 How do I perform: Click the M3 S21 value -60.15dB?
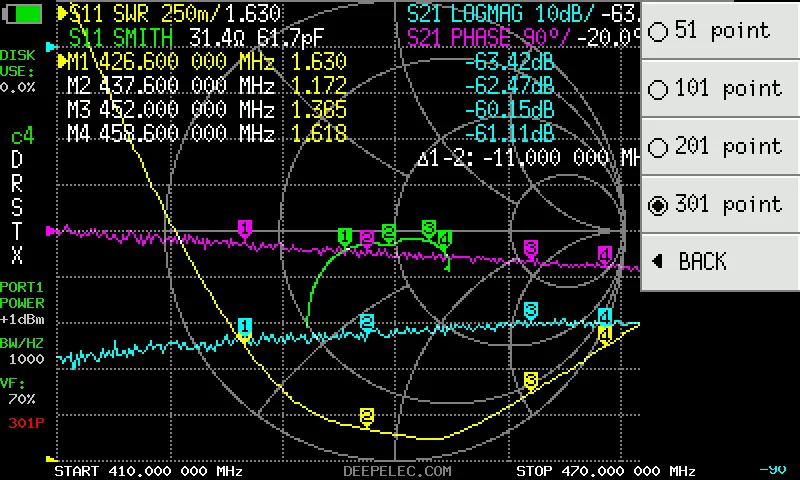[509, 109]
